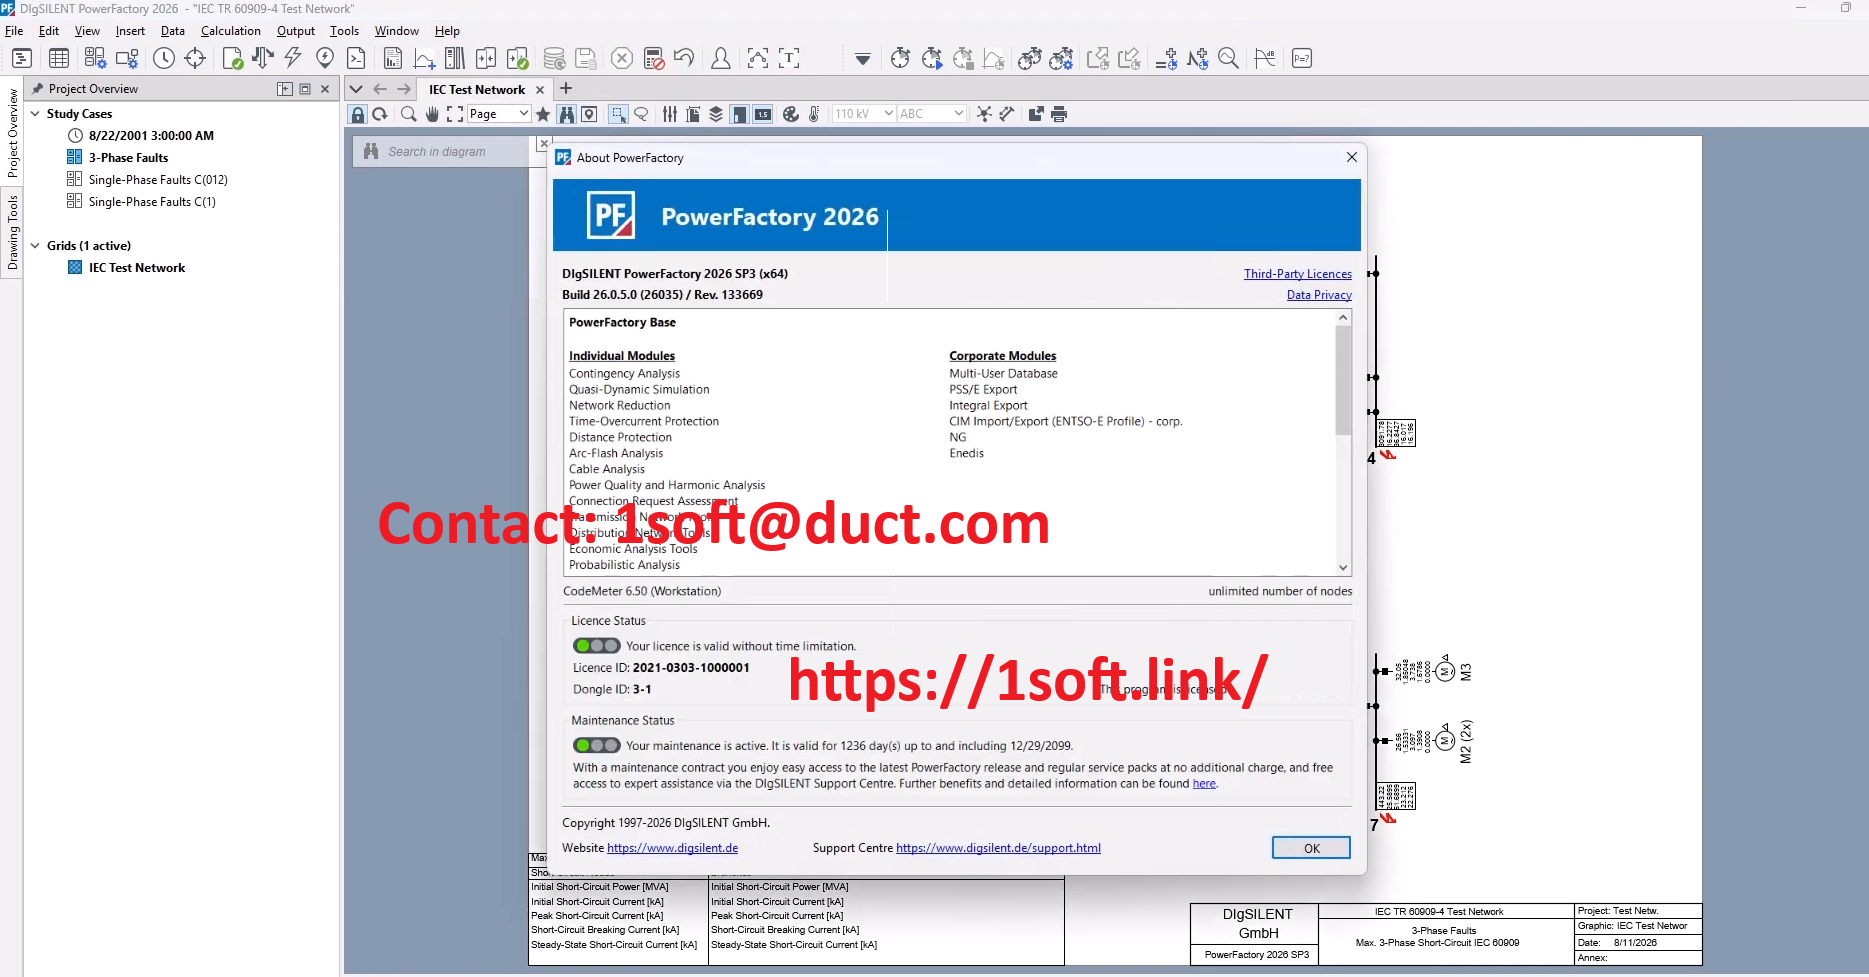Image resolution: width=1869 pixels, height=977 pixels.
Task: Open the ABC phase dropdown
Action: 931,114
